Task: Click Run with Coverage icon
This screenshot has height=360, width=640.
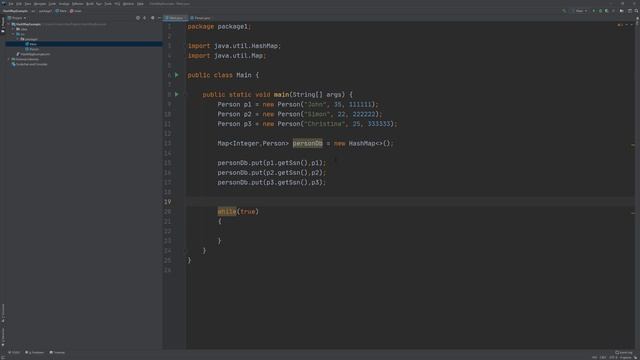Action: 607,11
